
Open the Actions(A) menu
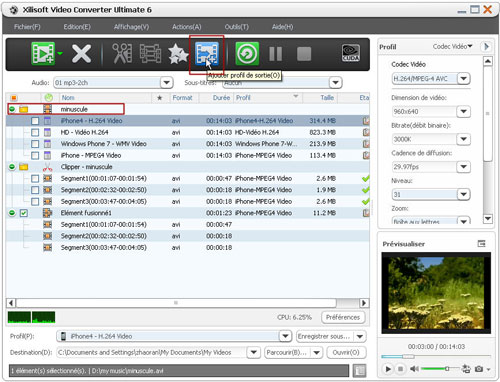[187, 27]
